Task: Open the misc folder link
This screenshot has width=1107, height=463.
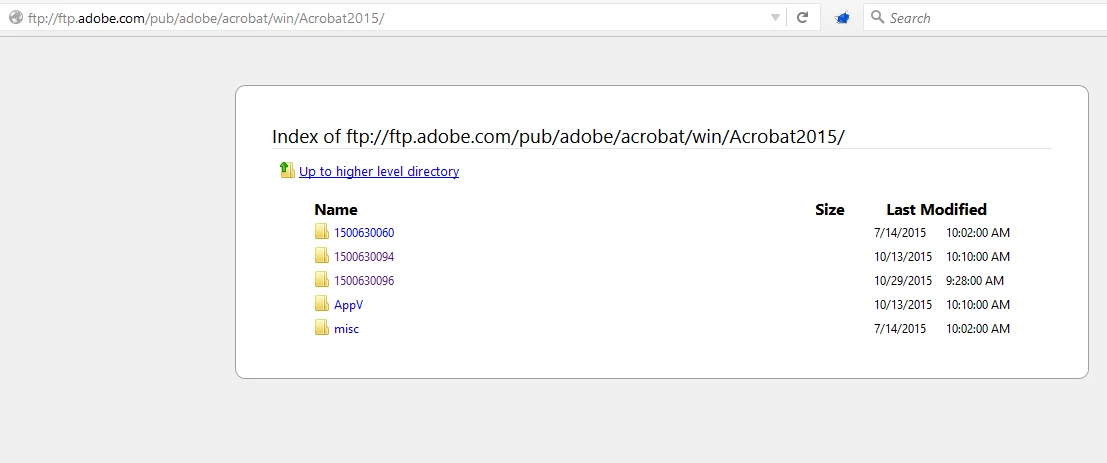Action: [x=346, y=329]
